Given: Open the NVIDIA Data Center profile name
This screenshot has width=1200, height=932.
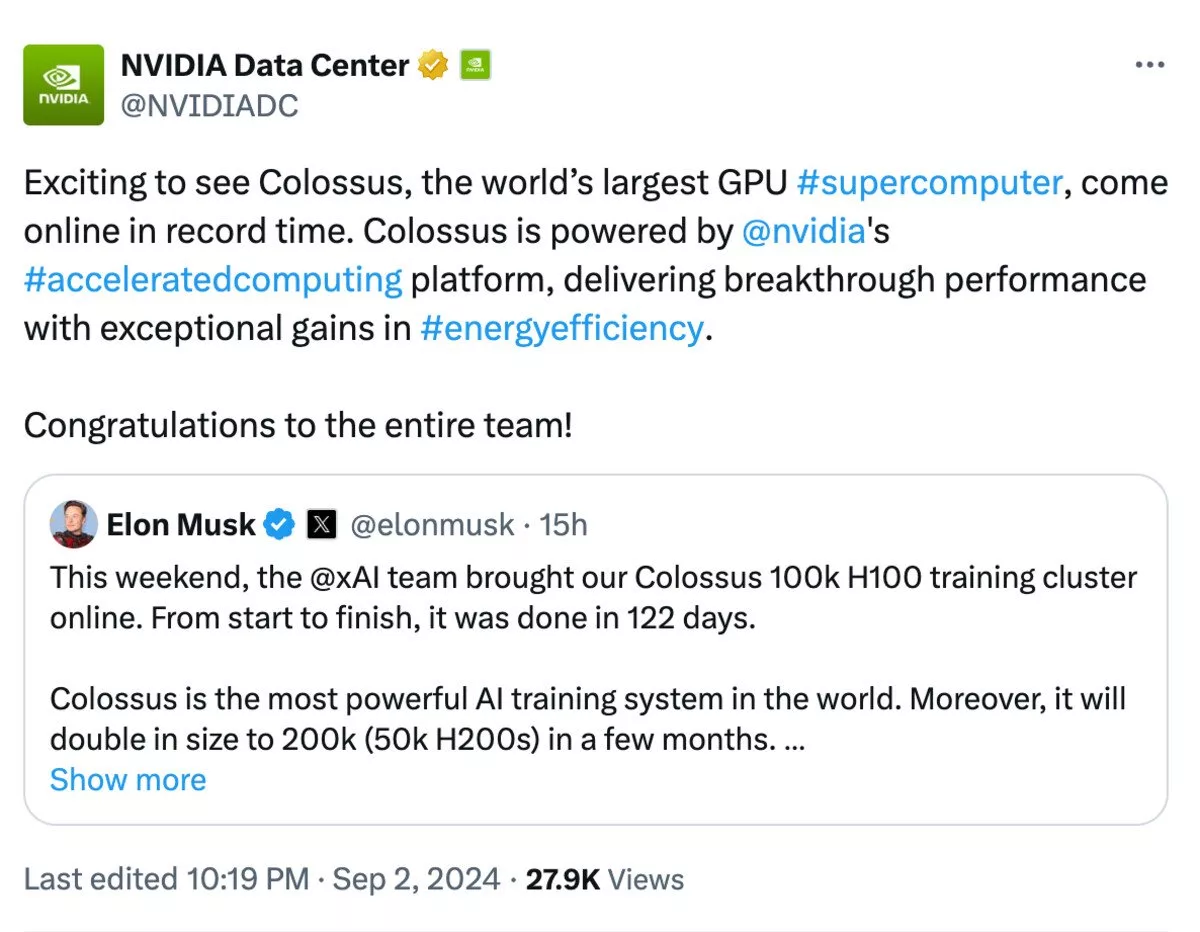Looking at the screenshot, I should (264, 66).
